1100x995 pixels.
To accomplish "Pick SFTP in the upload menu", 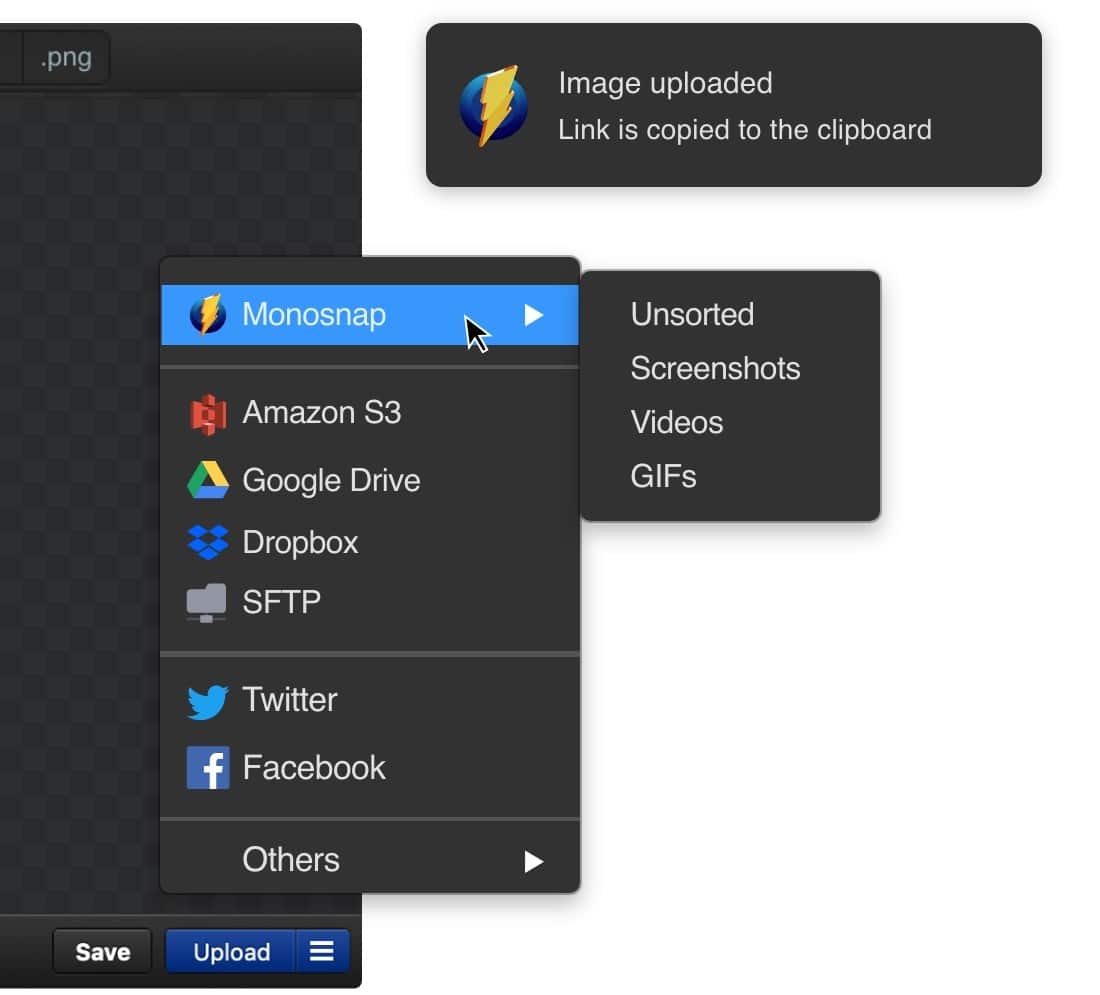I will [370, 603].
